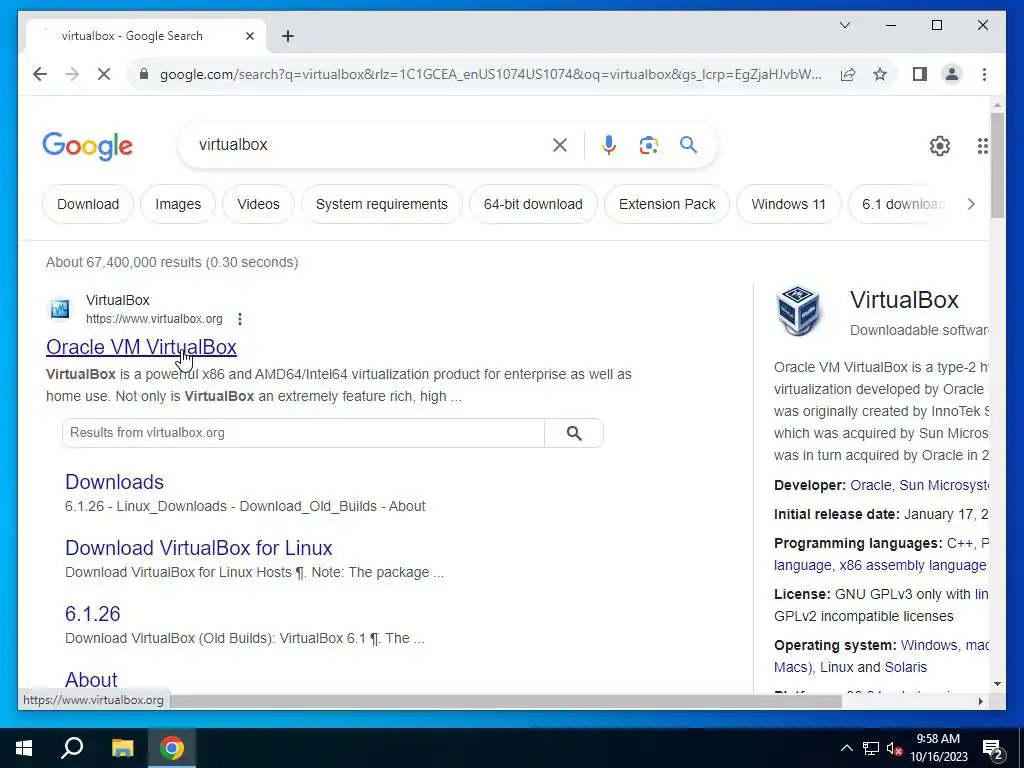Image resolution: width=1024 pixels, height=768 pixels.
Task: Open the 6.1.26 sitelink
Action: click(x=93, y=614)
